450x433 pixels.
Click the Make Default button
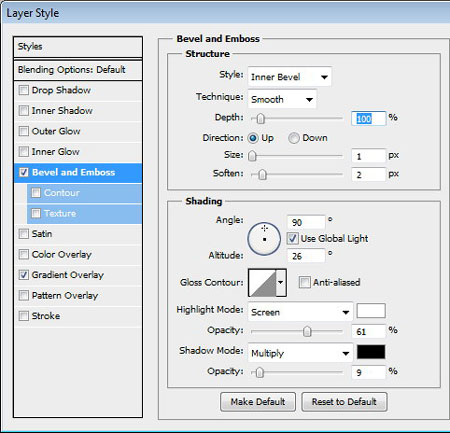click(x=258, y=402)
